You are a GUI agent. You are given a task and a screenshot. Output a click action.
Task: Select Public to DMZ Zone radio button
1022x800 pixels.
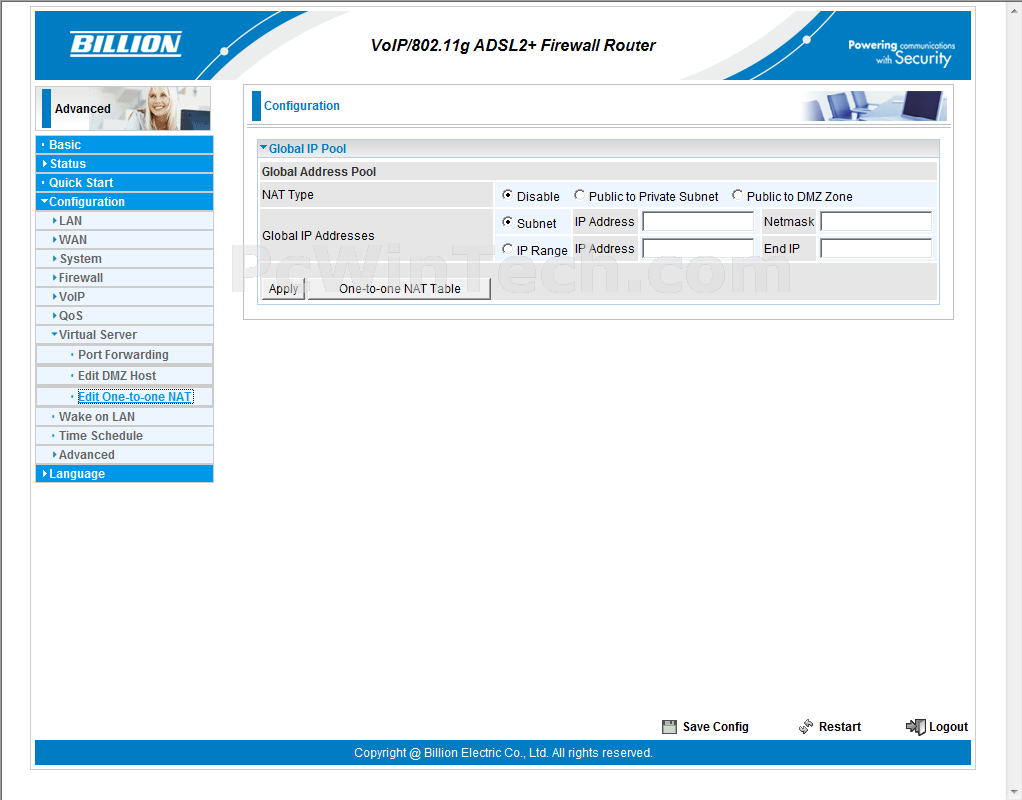tap(737, 195)
